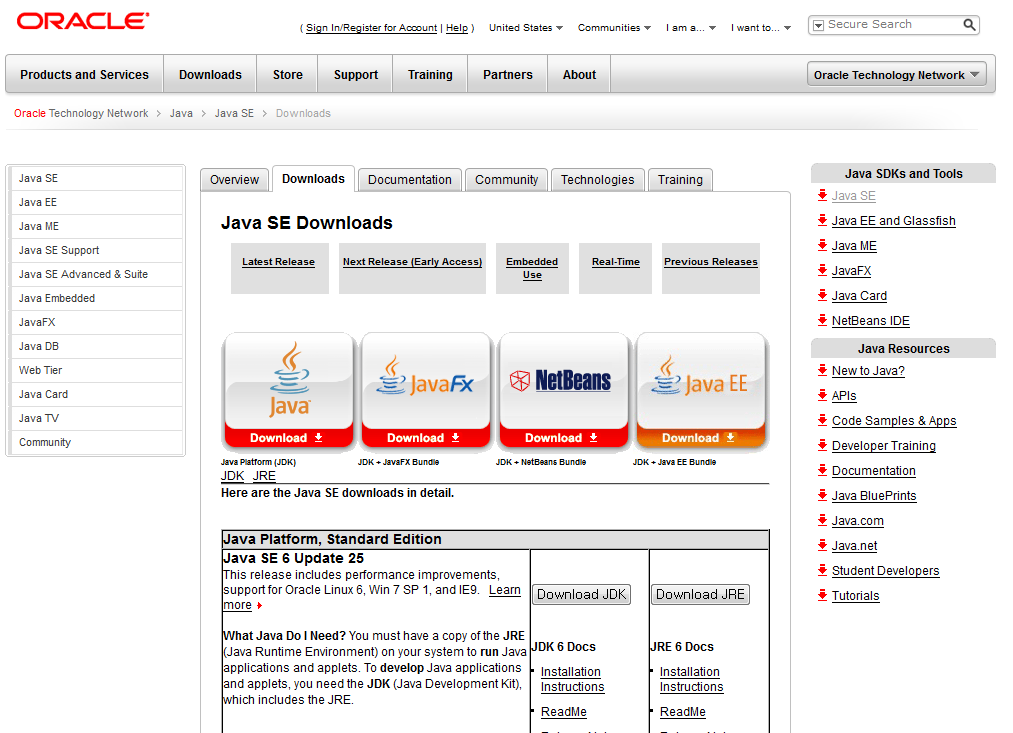Expand the Communities dropdown
This screenshot has height=733, width=1013.
coord(614,28)
